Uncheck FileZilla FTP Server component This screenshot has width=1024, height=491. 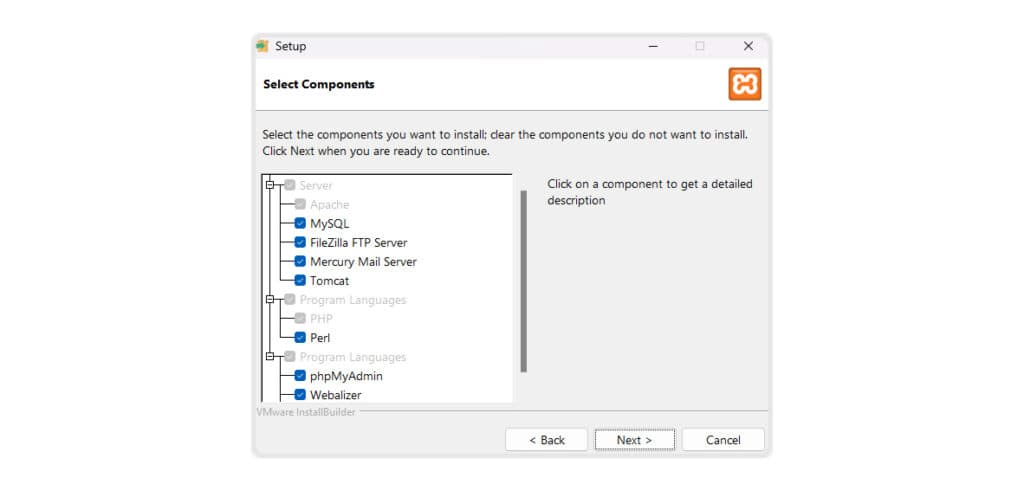(300, 242)
